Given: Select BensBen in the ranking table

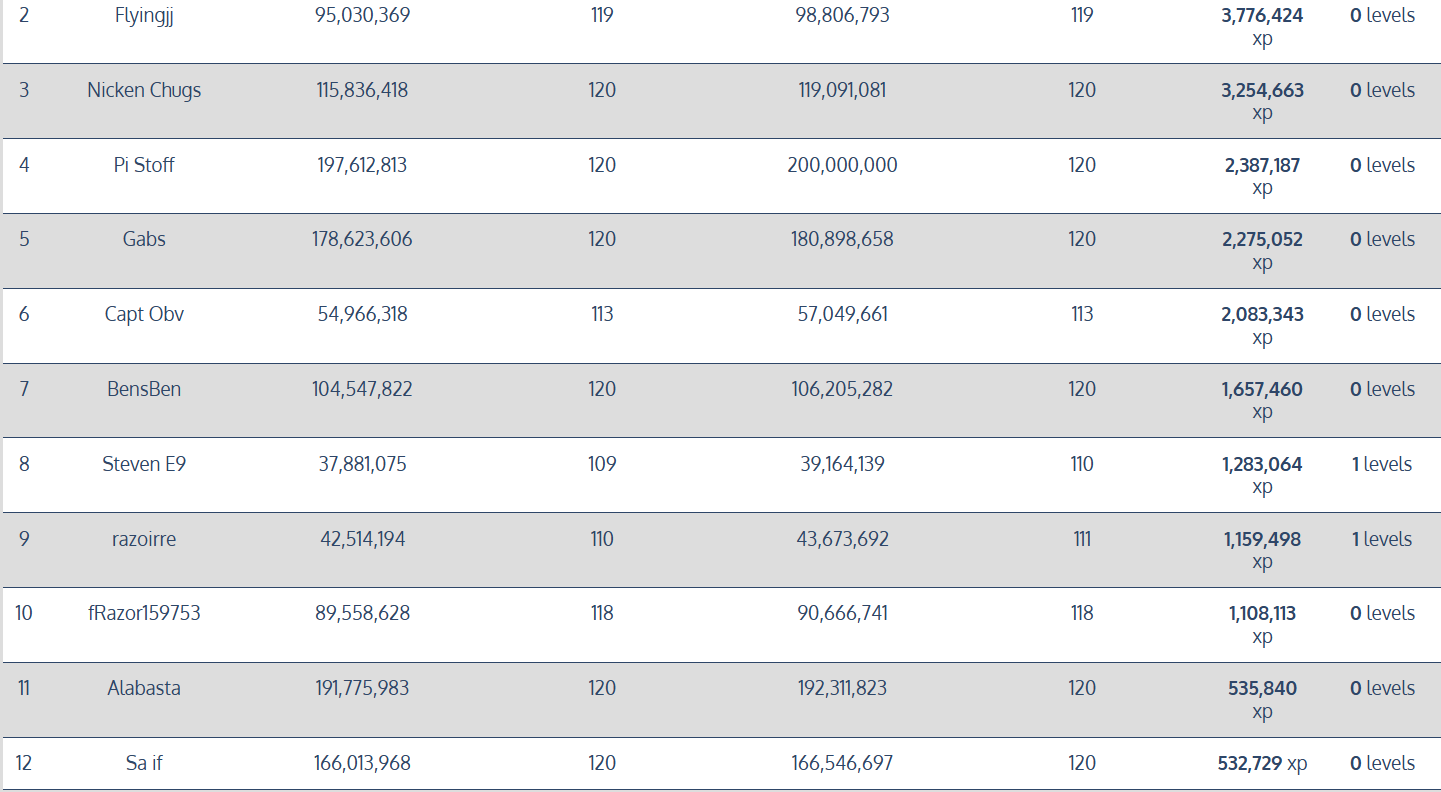Looking at the screenshot, I should tap(144, 389).
